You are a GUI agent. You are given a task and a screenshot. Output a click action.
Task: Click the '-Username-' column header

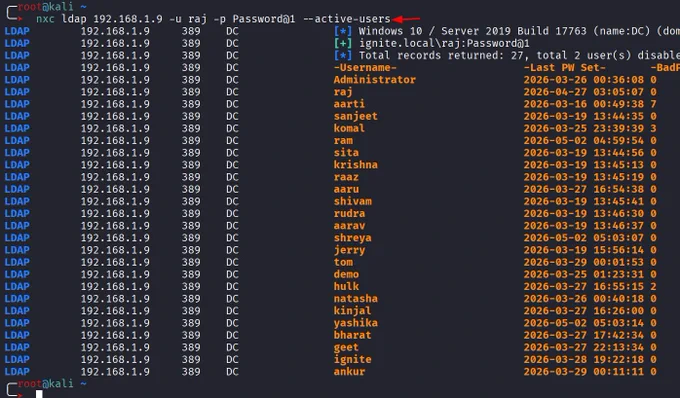click(365, 68)
